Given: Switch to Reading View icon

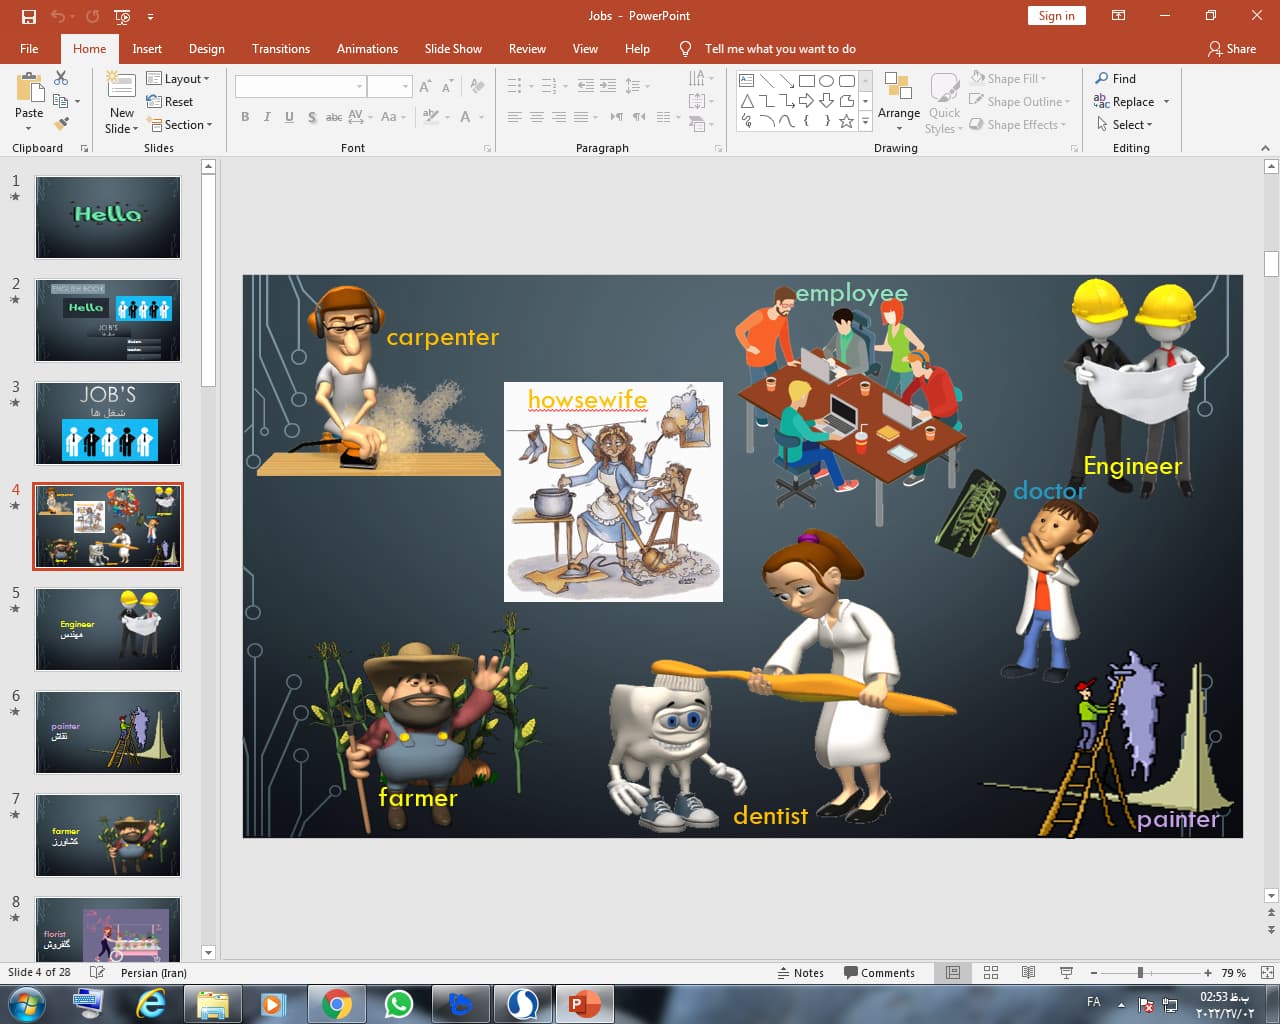Looking at the screenshot, I should [x=1028, y=973].
